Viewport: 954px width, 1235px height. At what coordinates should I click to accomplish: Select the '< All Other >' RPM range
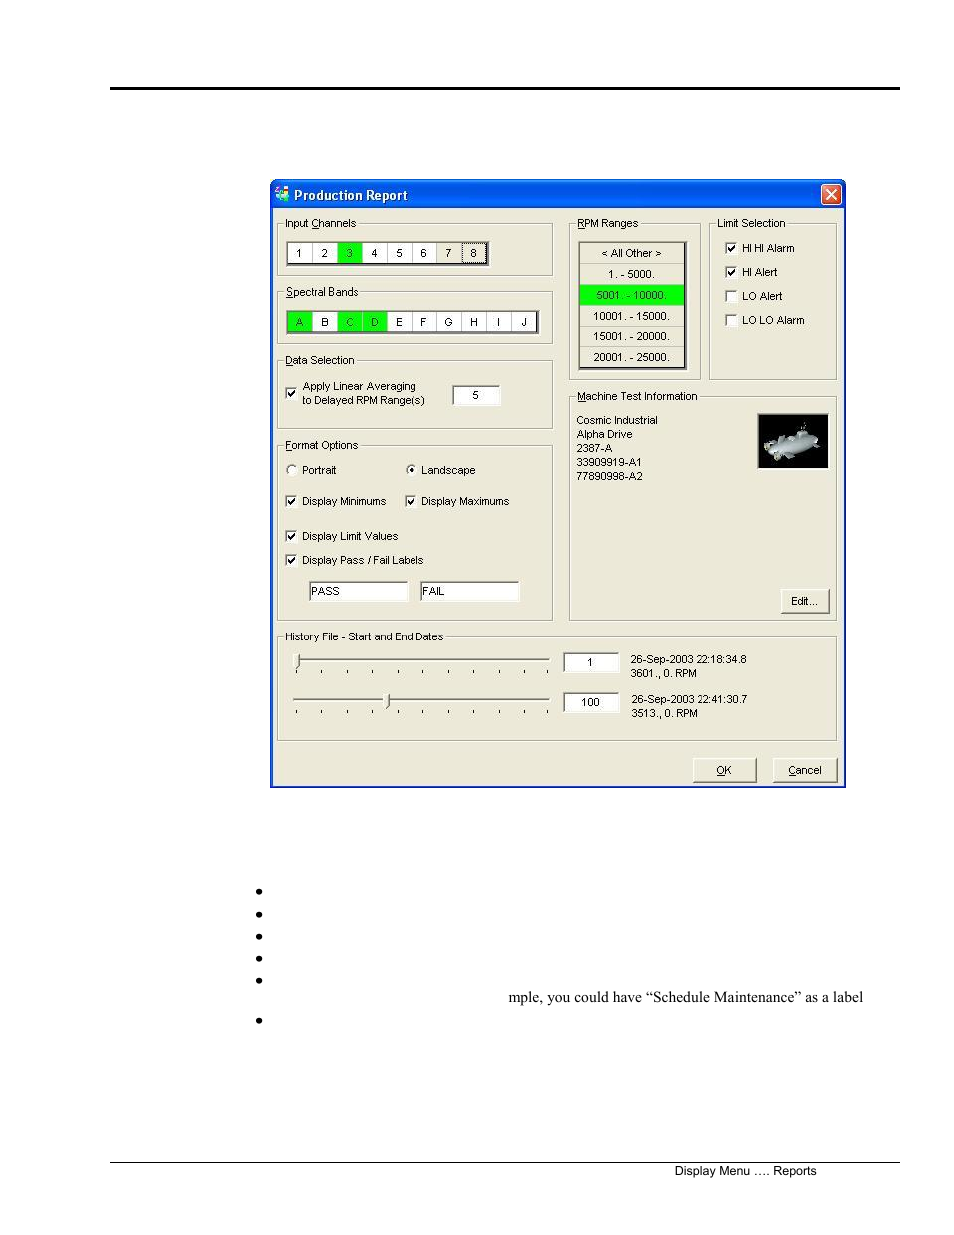click(632, 253)
